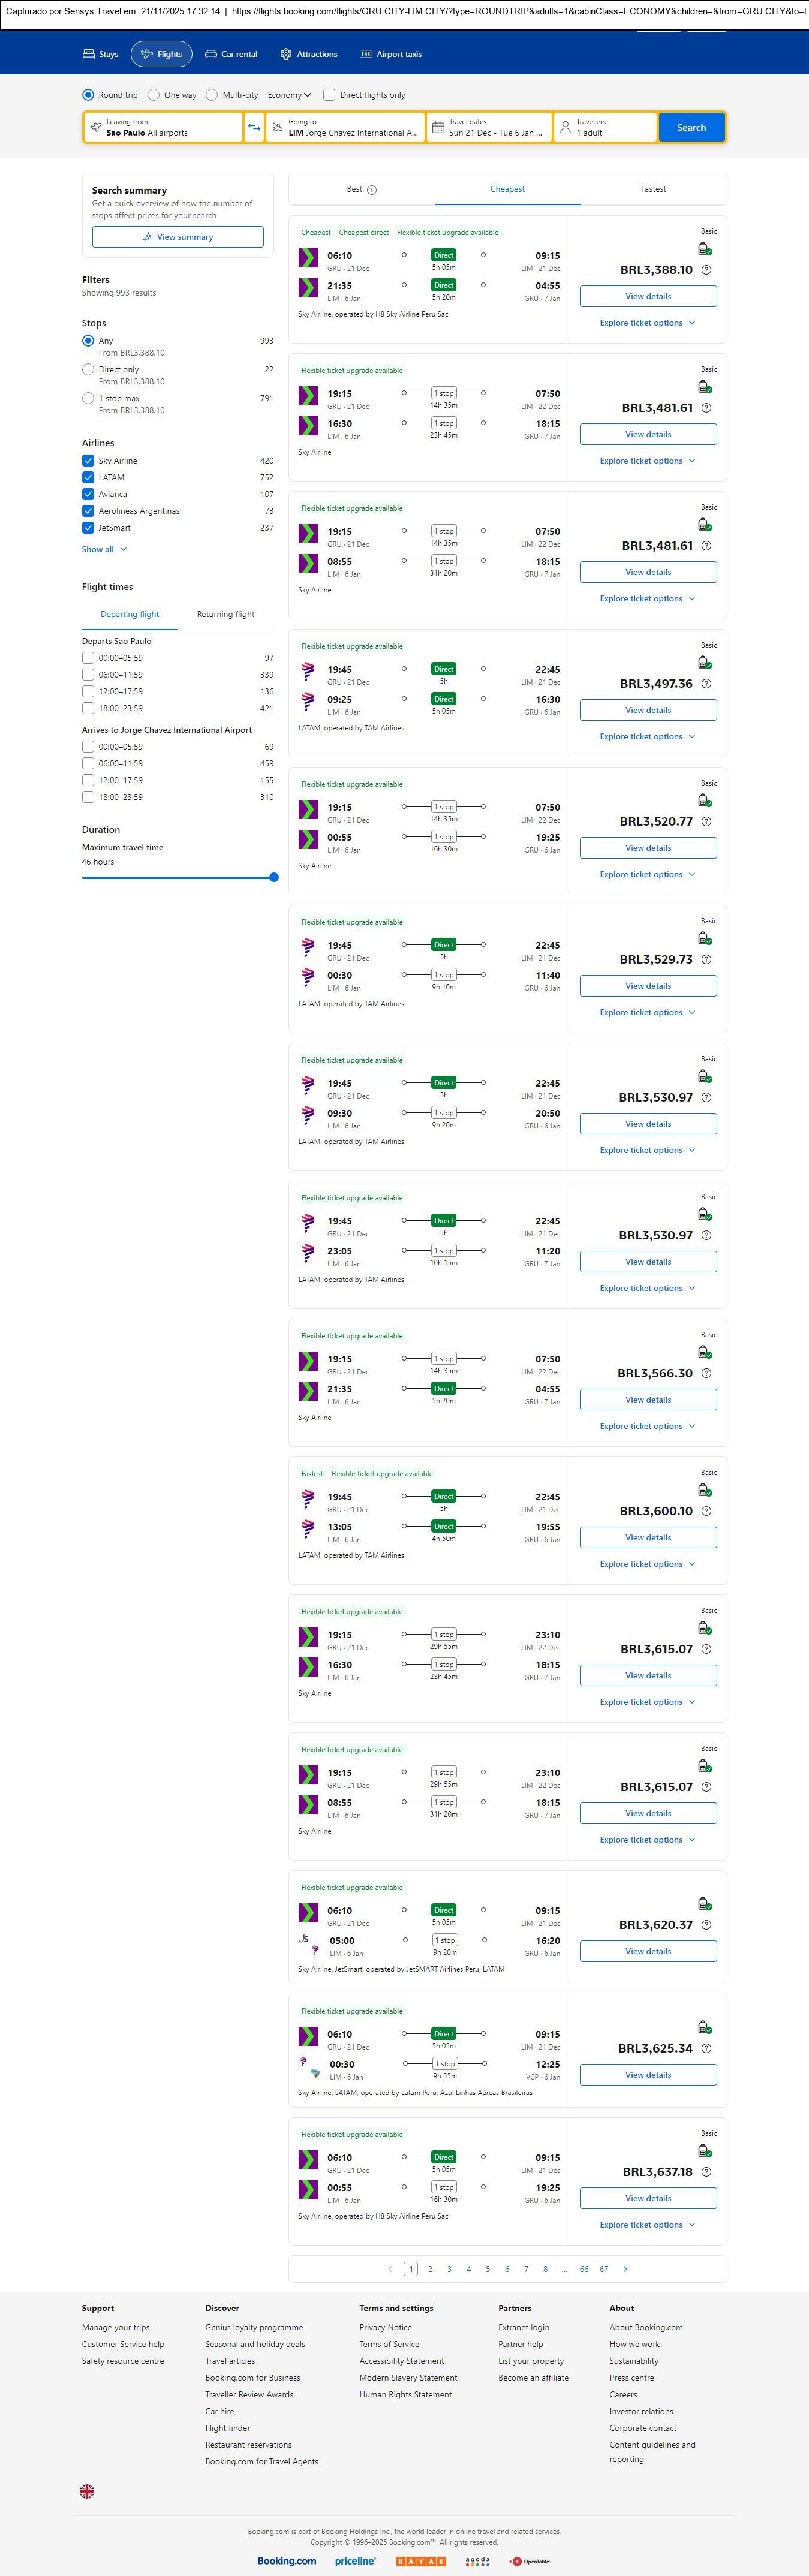
Task: Switch to the Fastest sorting tab
Action: 653,189
